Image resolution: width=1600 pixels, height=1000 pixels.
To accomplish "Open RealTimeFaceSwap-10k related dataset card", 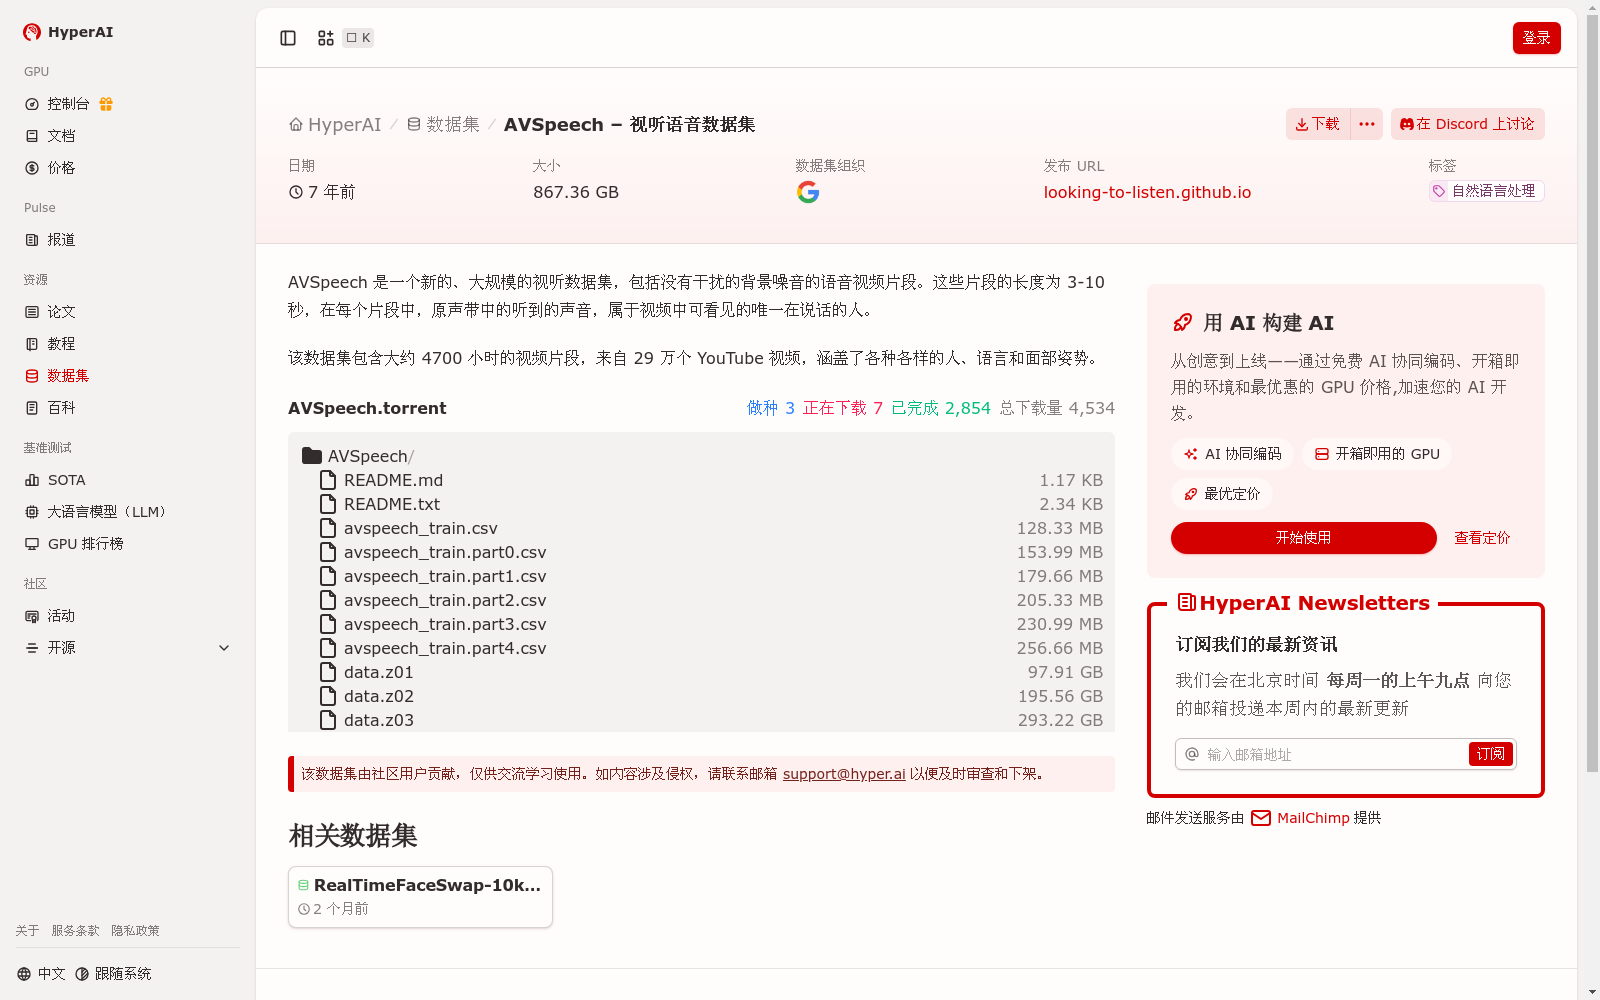I will [x=420, y=897].
